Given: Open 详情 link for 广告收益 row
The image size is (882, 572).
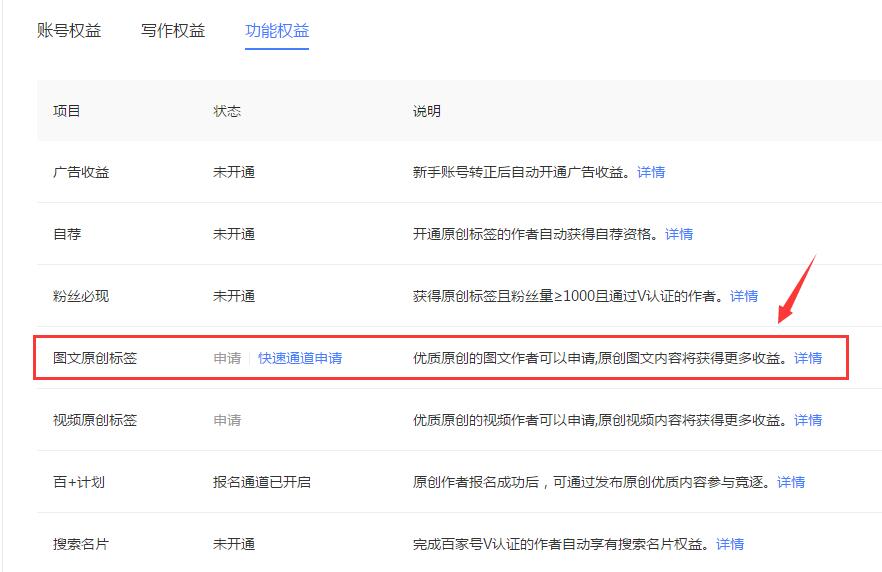Looking at the screenshot, I should [651, 172].
